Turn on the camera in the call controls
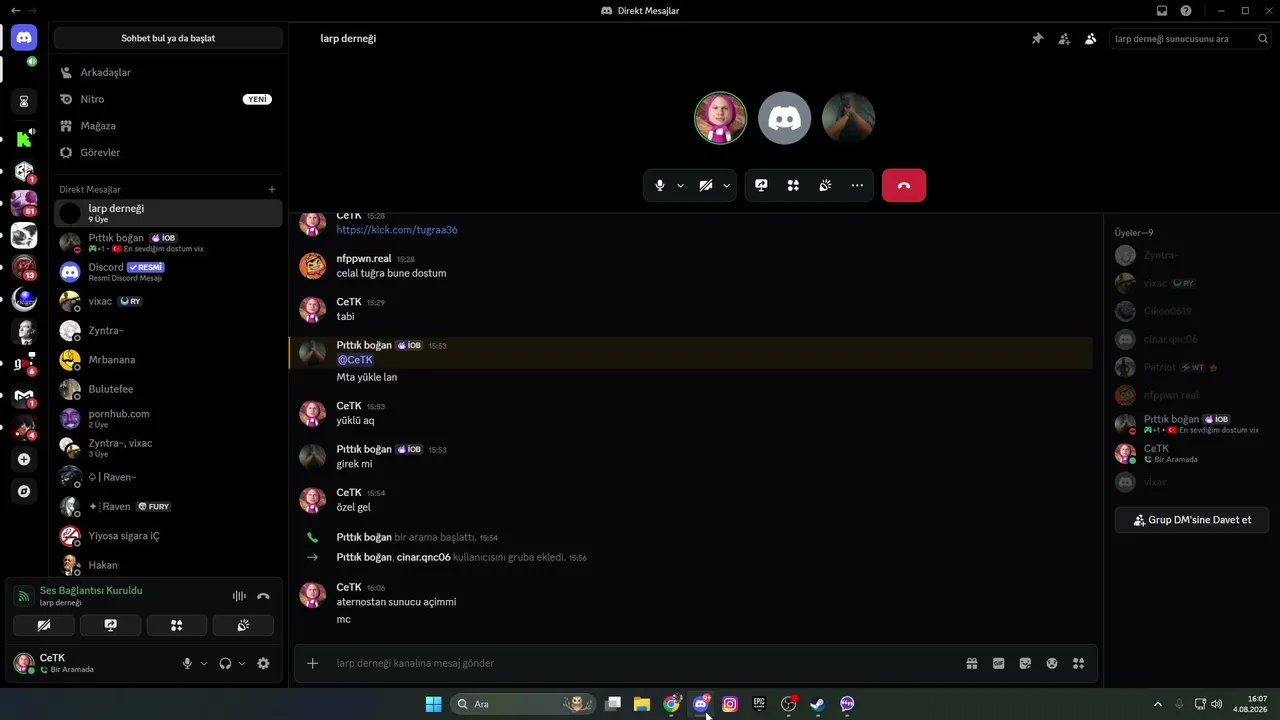1280x720 pixels. (x=706, y=185)
